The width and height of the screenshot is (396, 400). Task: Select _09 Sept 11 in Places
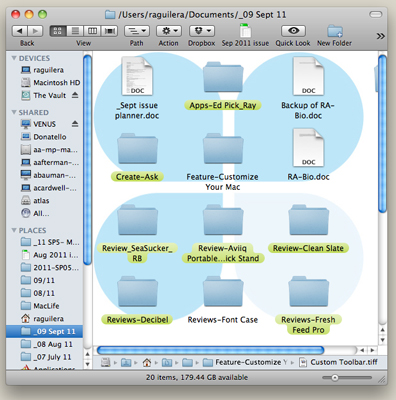pyautogui.click(x=44, y=331)
